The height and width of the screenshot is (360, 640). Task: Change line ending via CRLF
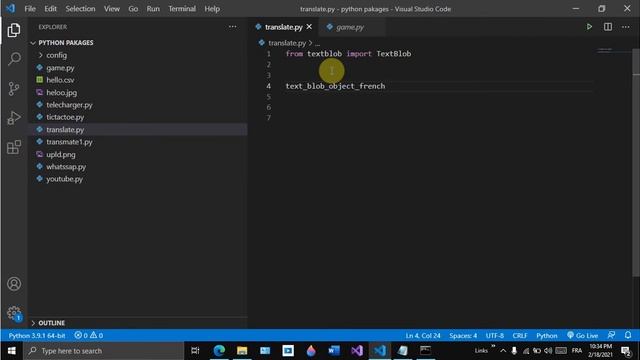pyautogui.click(x=520, y=336)
